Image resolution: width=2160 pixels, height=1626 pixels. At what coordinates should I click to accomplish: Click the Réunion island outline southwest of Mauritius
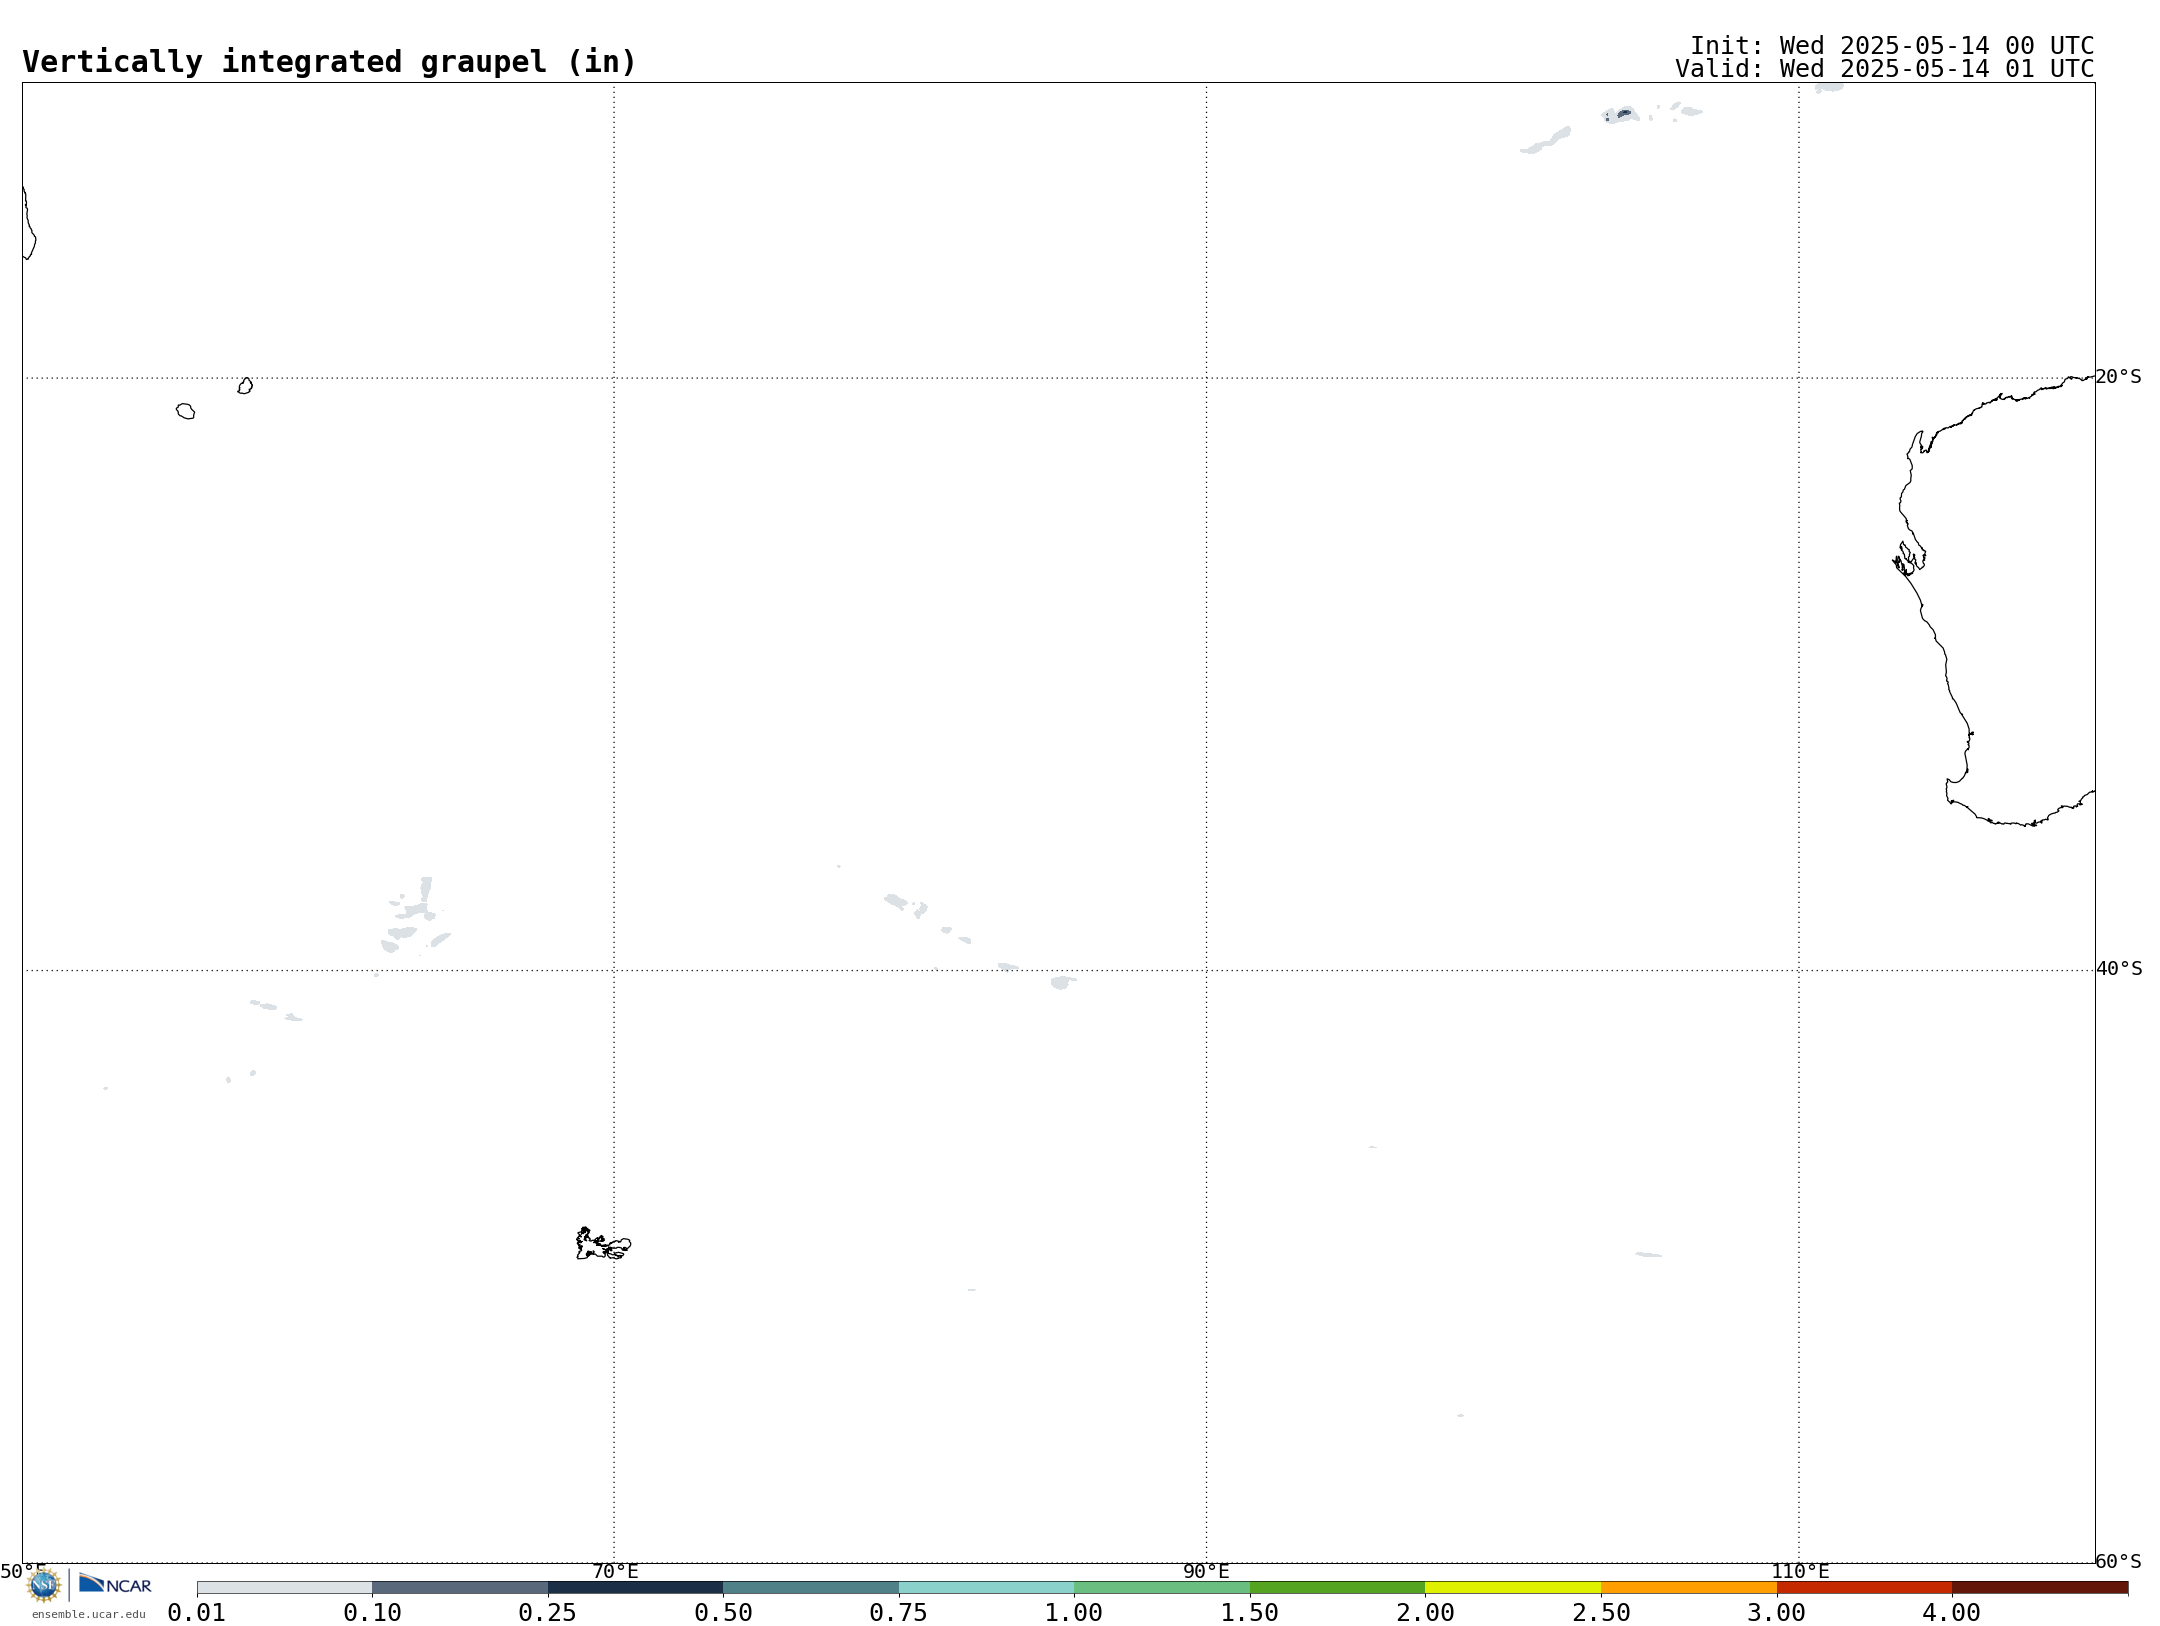click(185, 411)
